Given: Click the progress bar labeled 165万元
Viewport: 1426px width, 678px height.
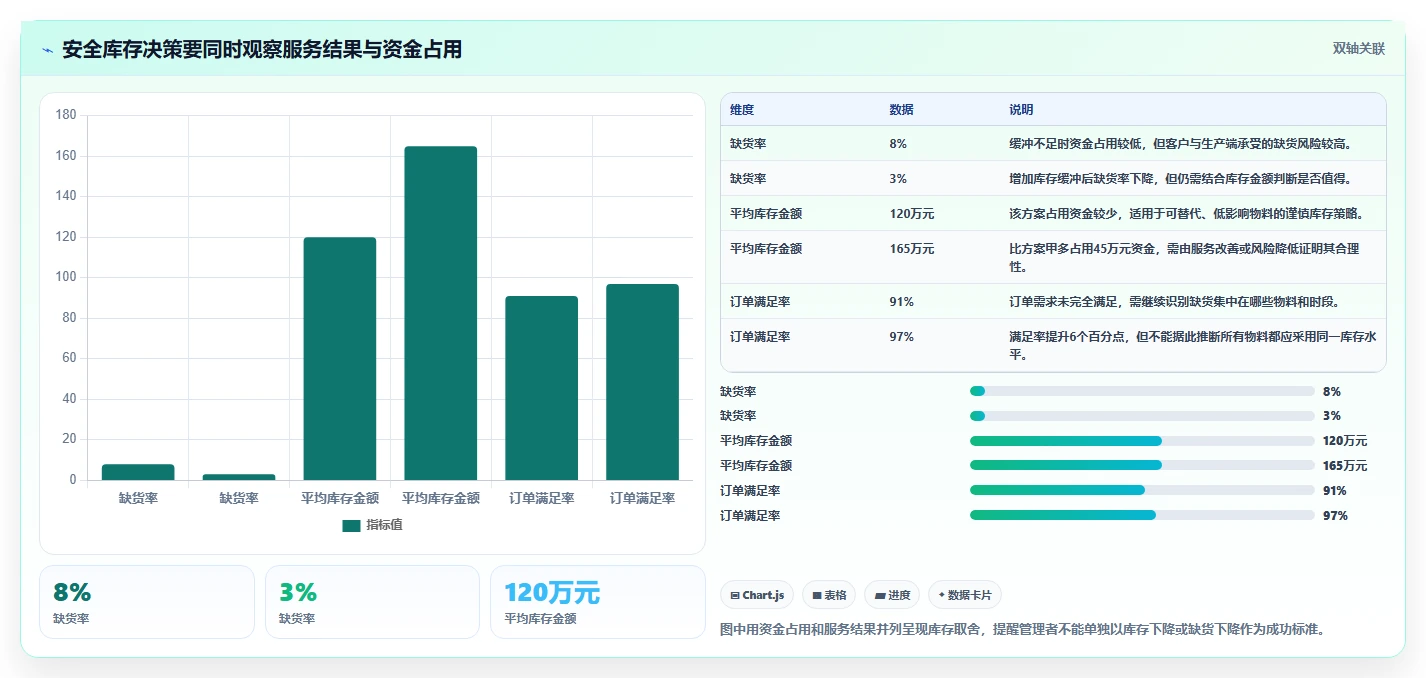Looking at the screenshot, I should point(1142,466).
